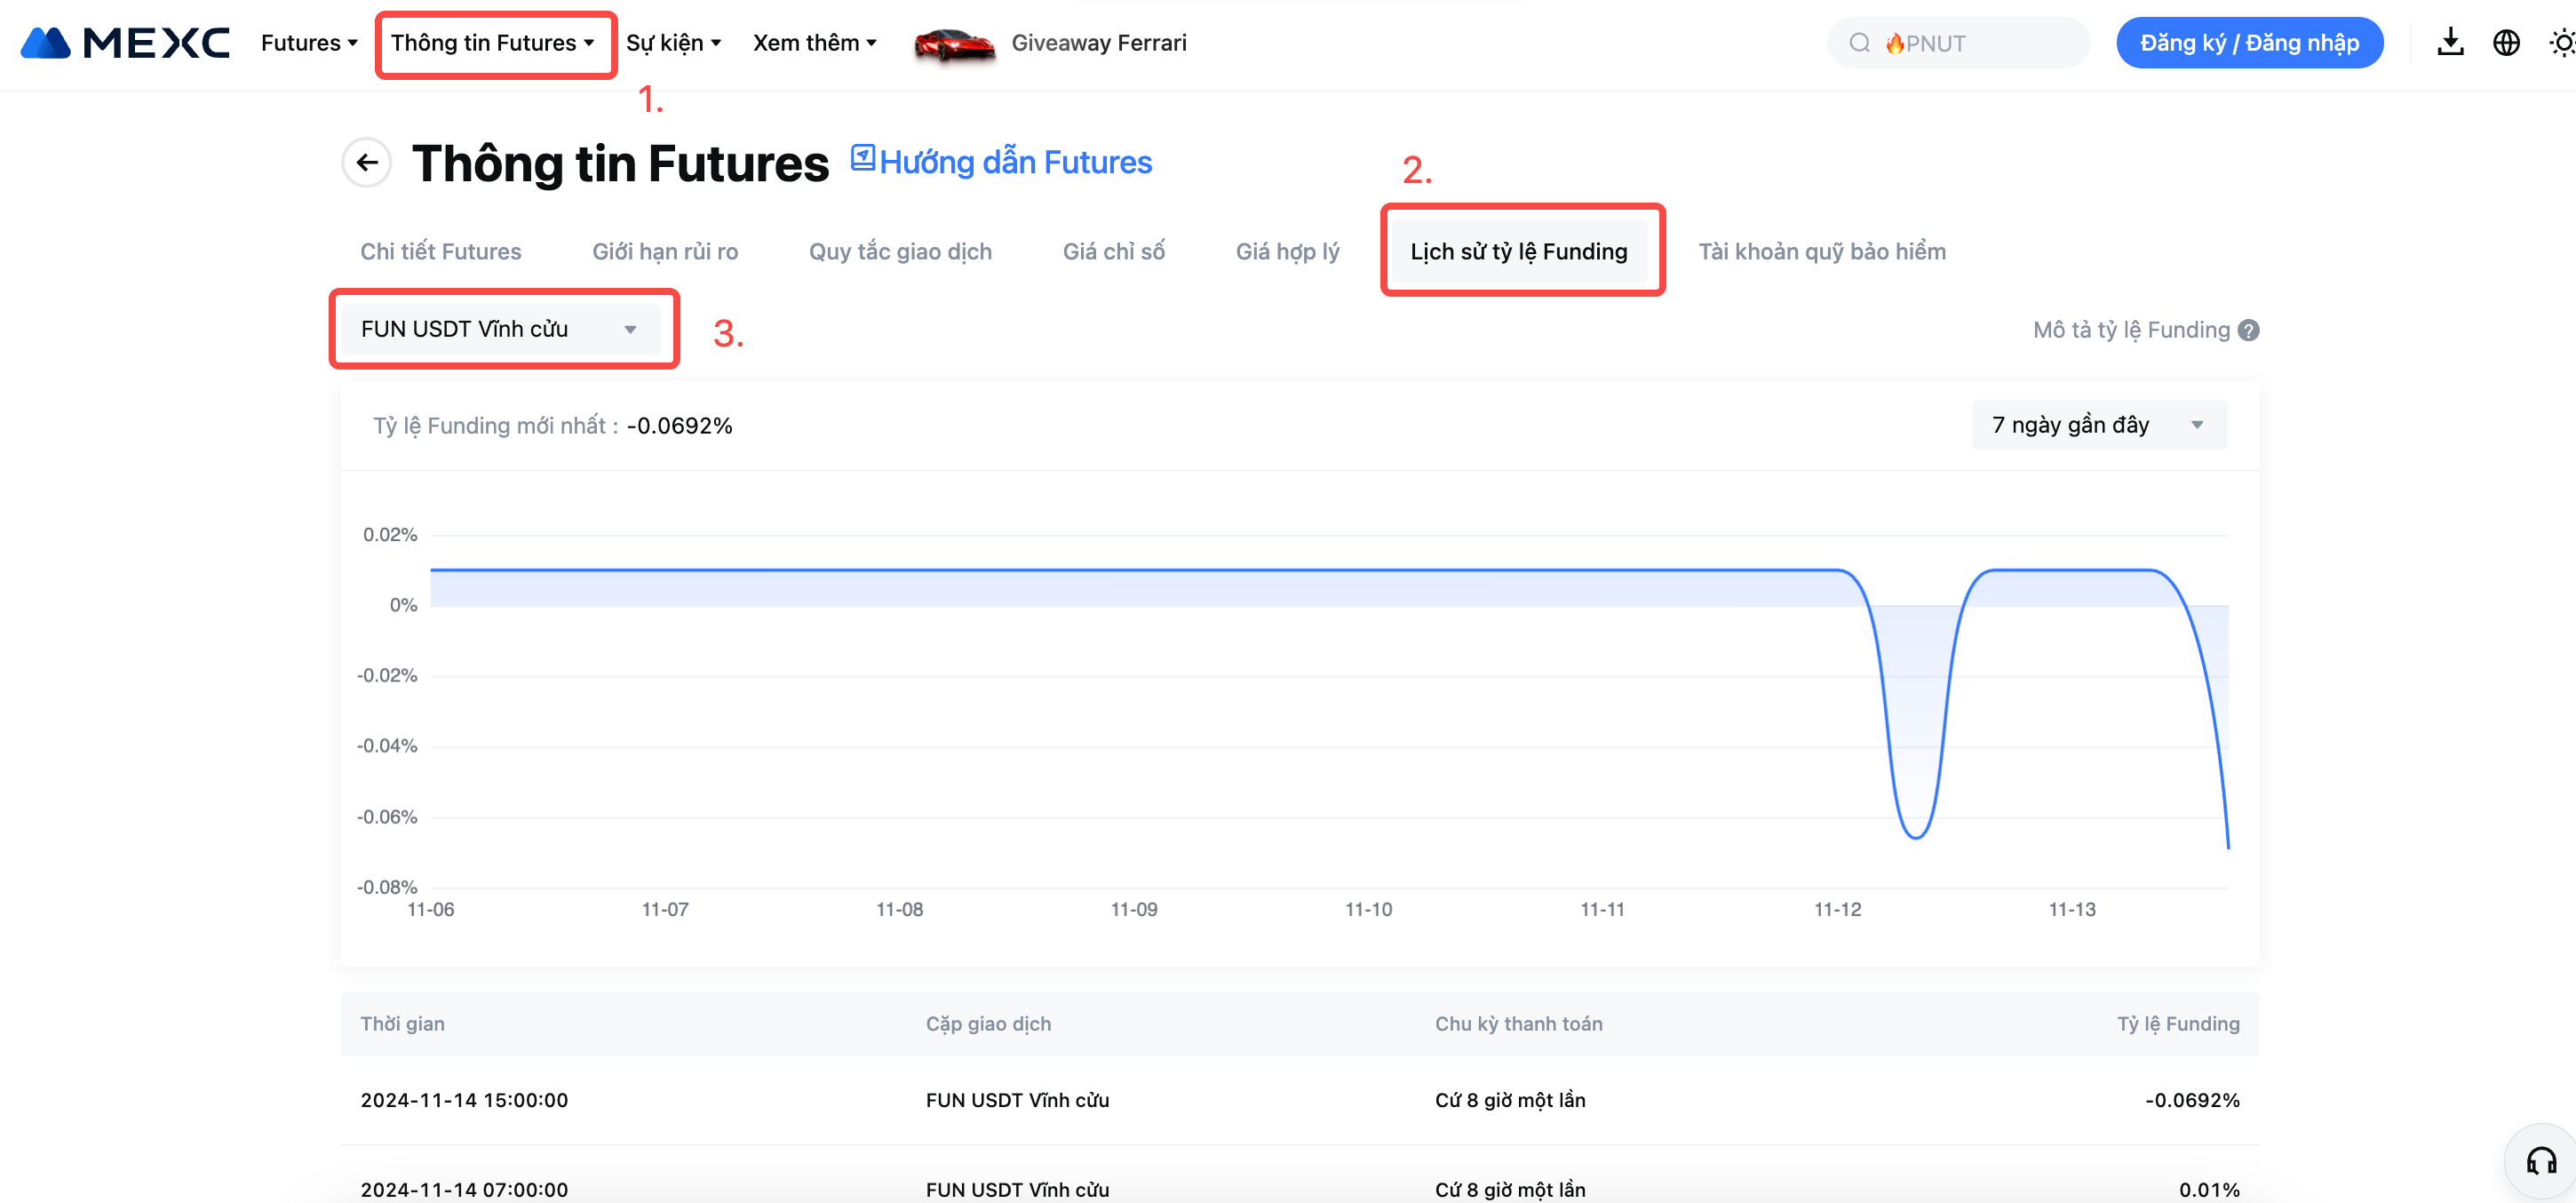This screenshot has width=2576, height=1203.
Task: Open the Sự kiện menu
Action: (x=673, y=43)
